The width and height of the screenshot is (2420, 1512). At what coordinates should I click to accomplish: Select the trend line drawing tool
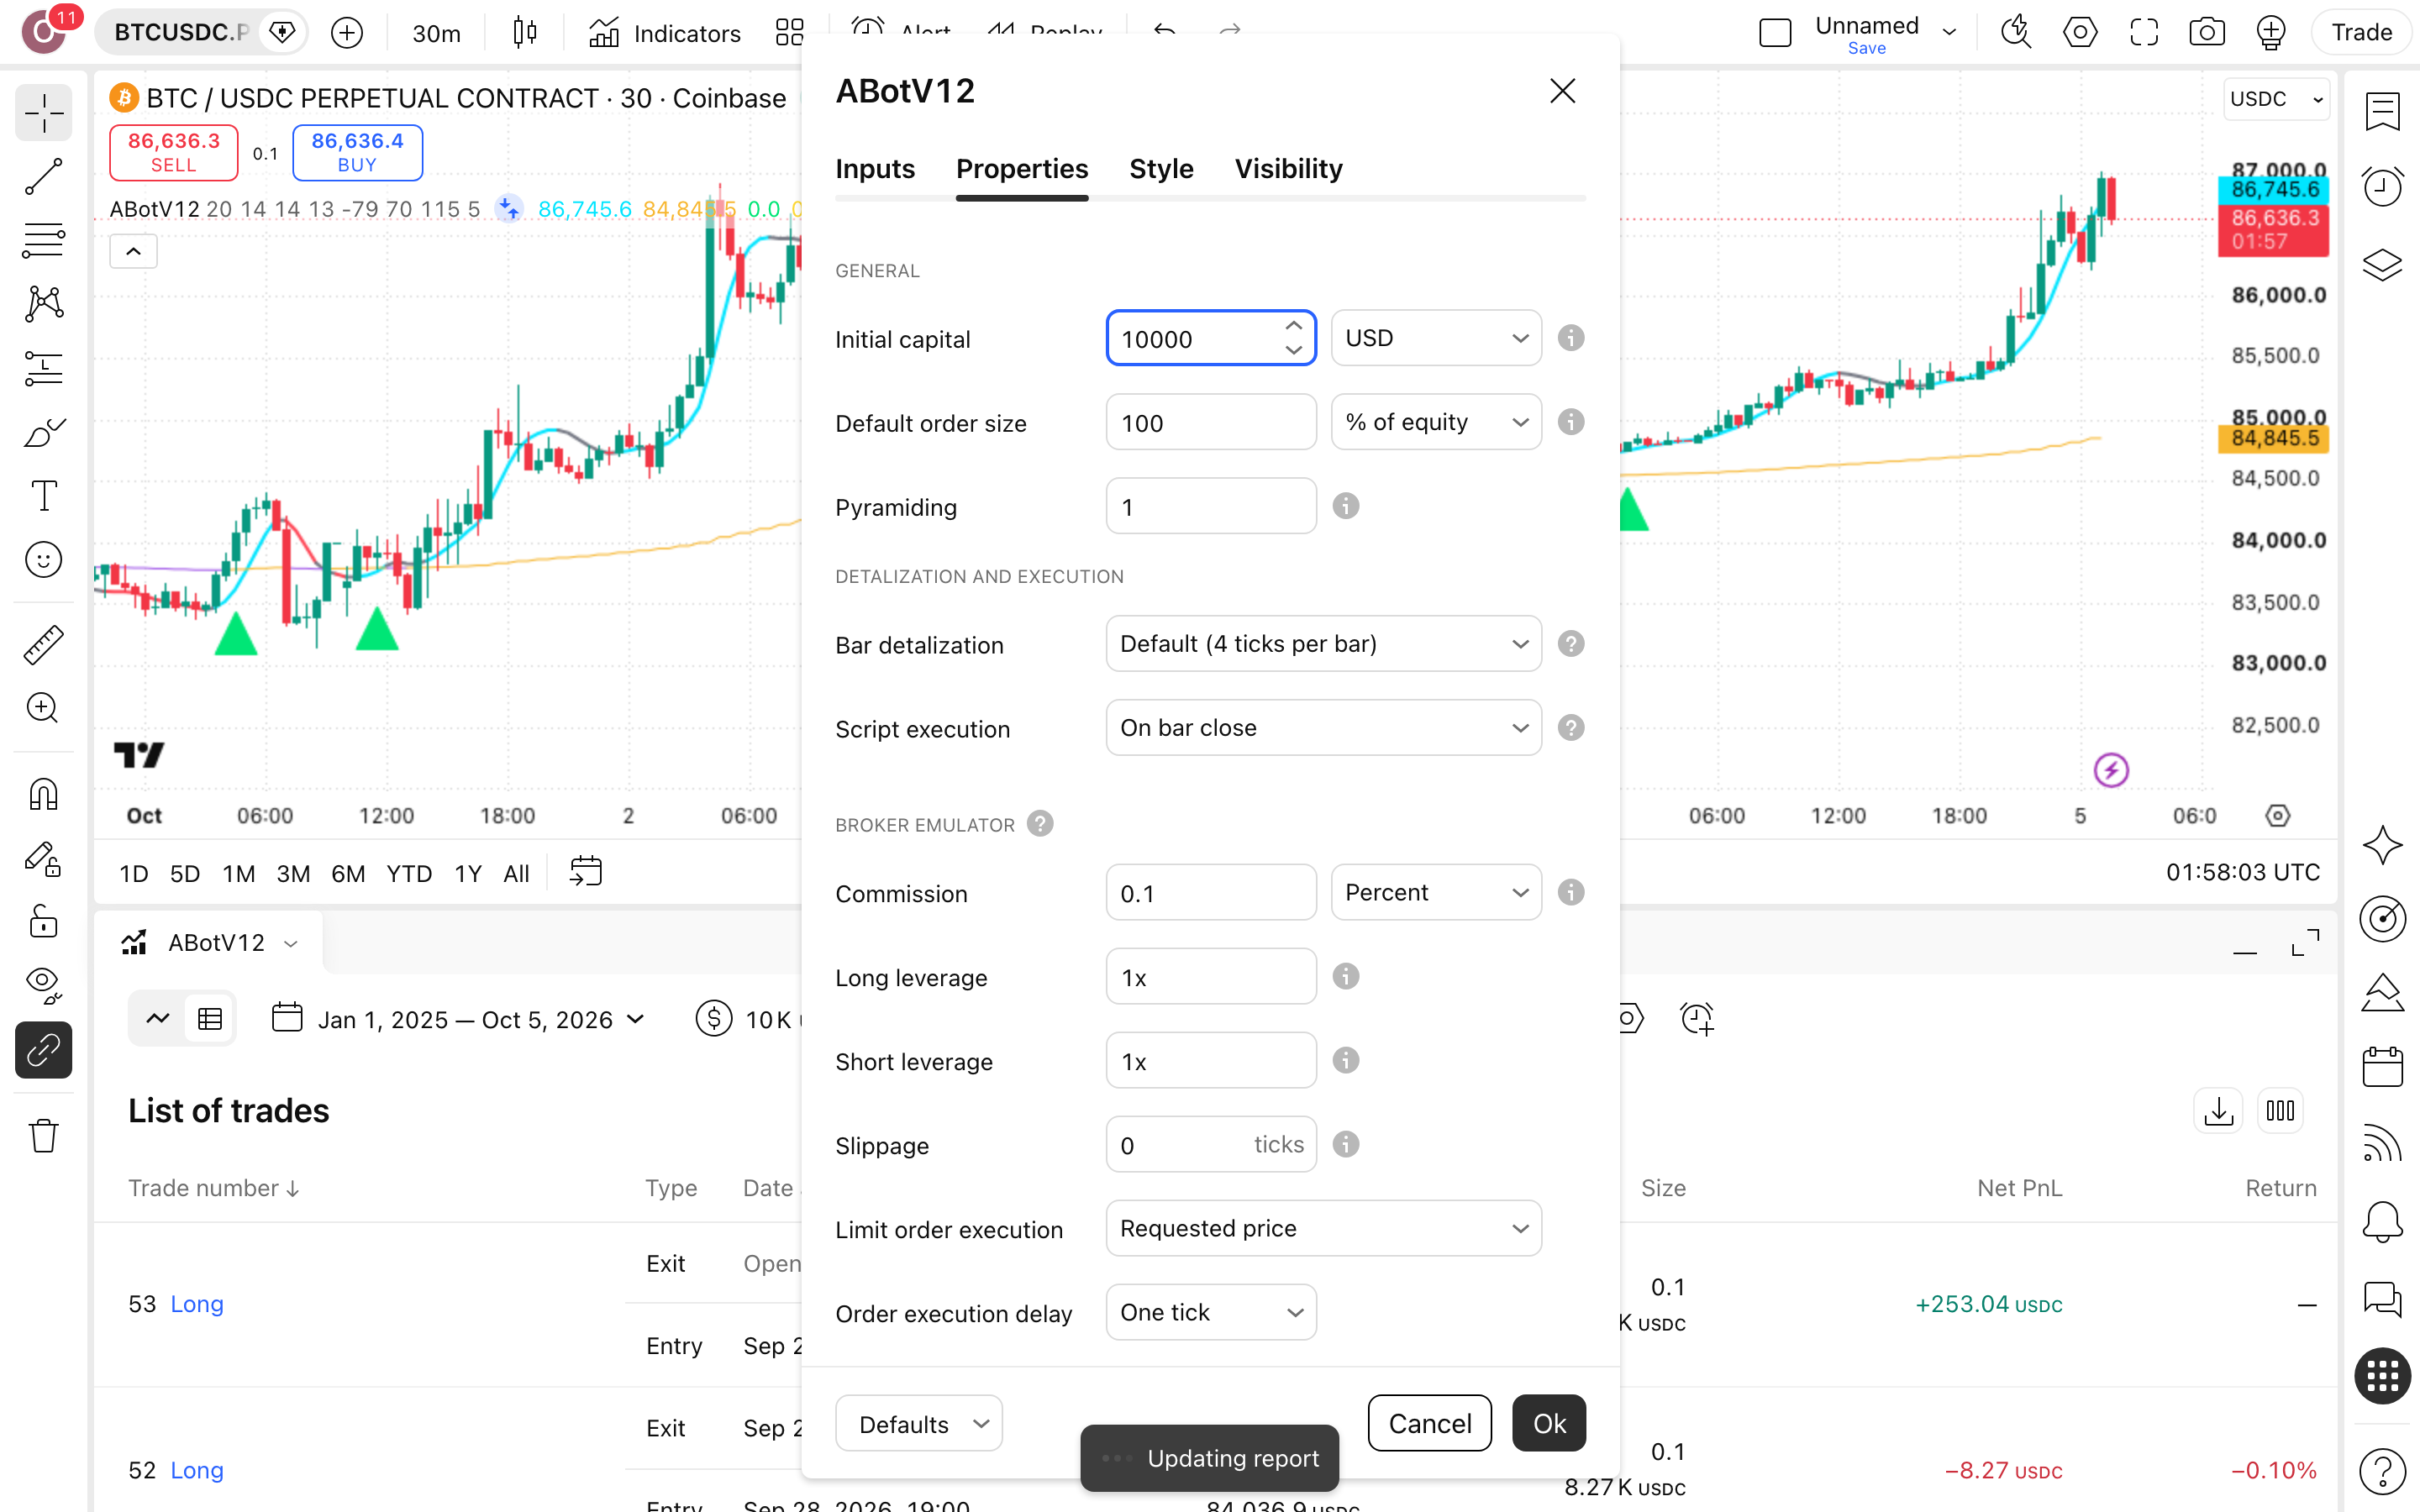point(43,177)
